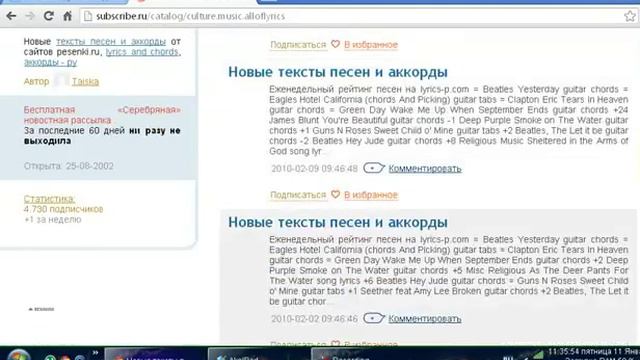
Task: Click the heart icon below the 2010-02-09 post
Action: (336, 194)
